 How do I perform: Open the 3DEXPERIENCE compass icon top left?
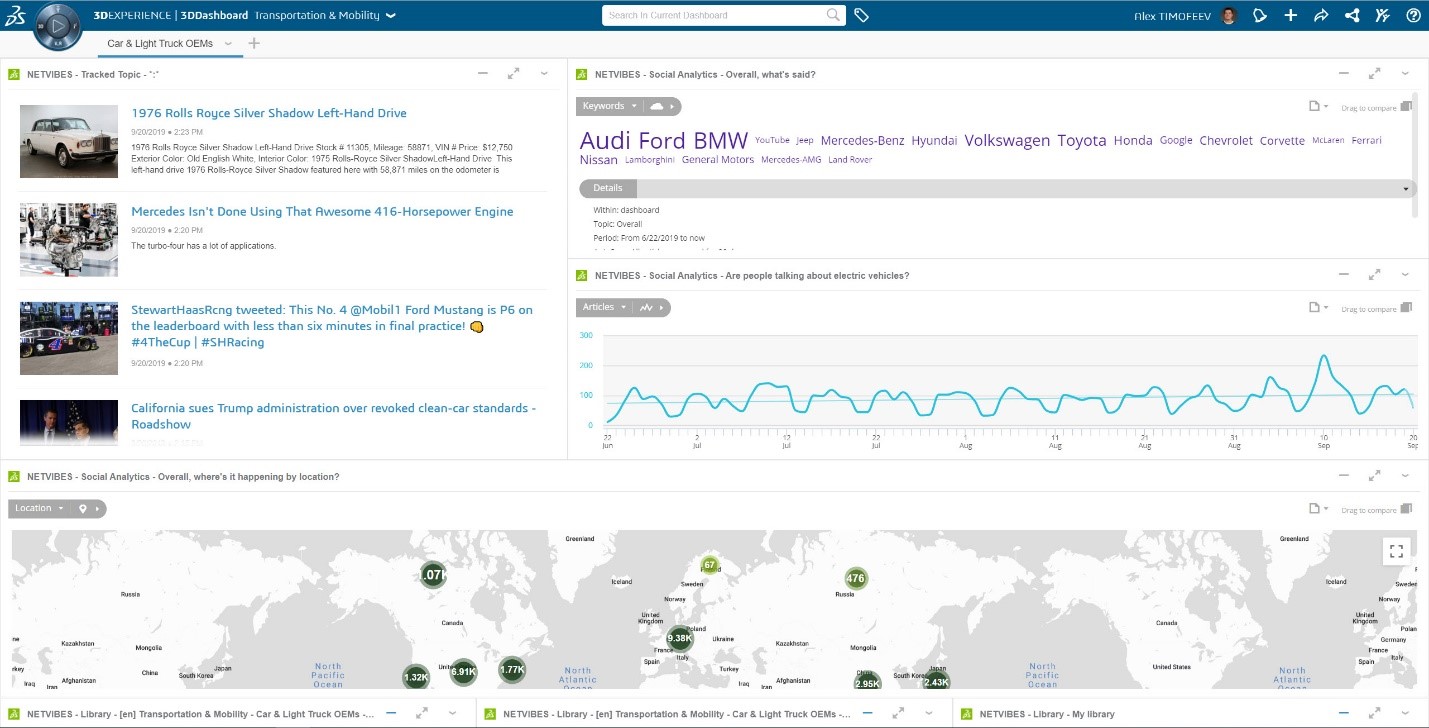coord(57,27)
